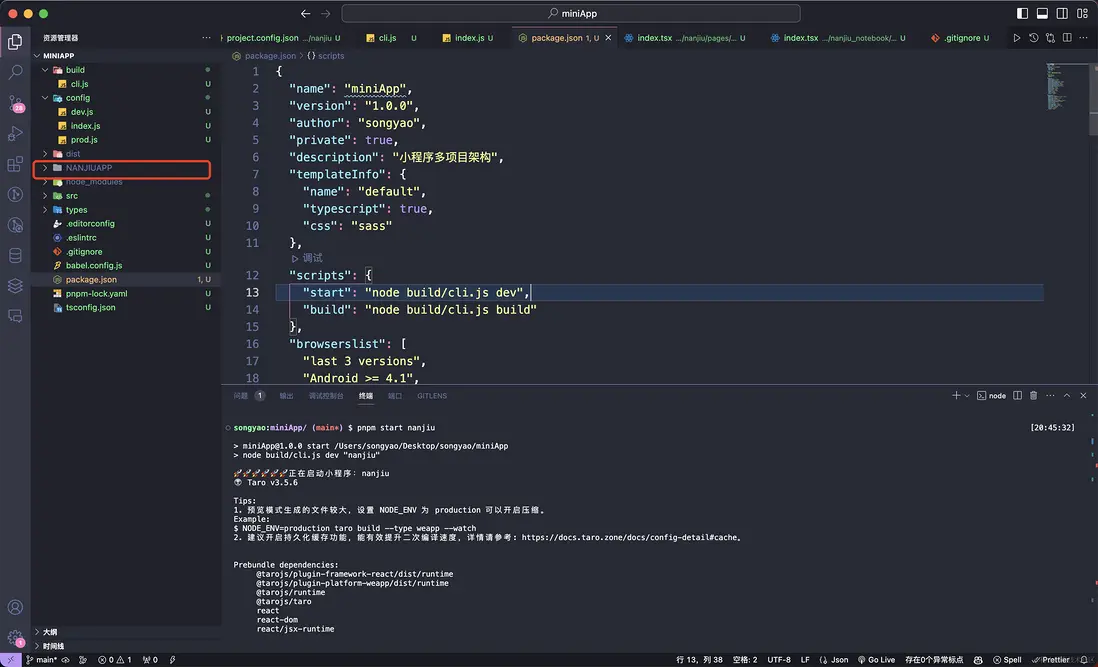Open file history timeline icon in editor toolbar
This screenshot has width=1098, height=667.
pos(1033,38)
